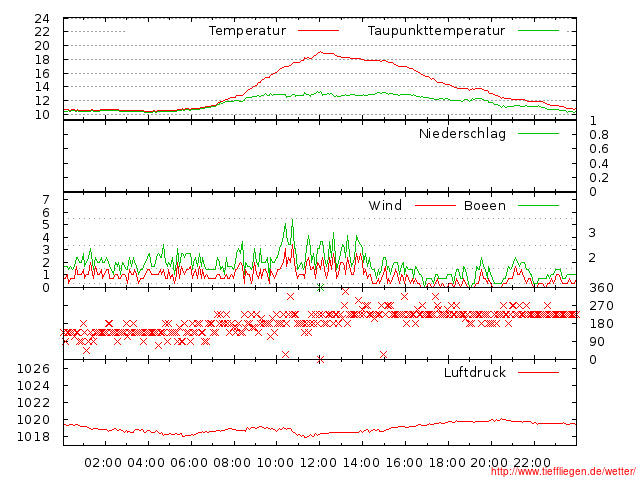Image resolution: width=640 pixels, height=480 pixels.
Task: Click the 180 wind direction axis value
Action: pyautogui.click(x=601, y=324)
